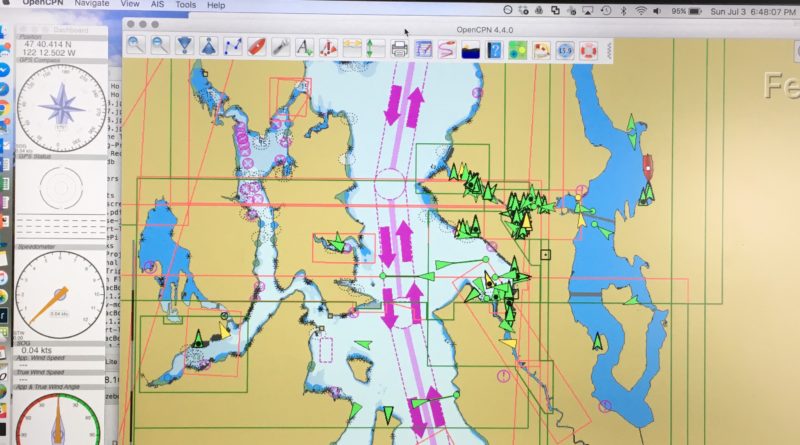Image resolution: width=800 pixels, height=445 pixels.
Task: Toggle chart text display icon
Action: tap(305, 46)
